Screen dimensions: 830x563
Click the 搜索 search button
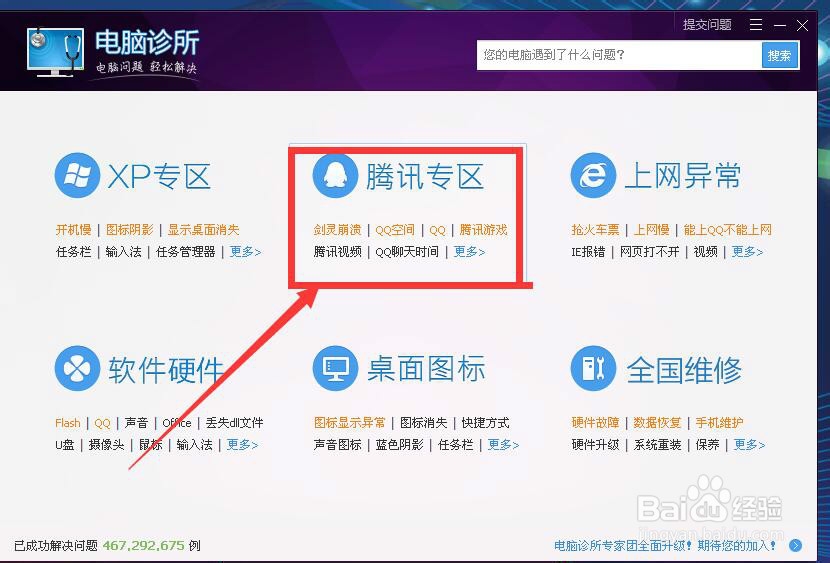pos(780,56)
